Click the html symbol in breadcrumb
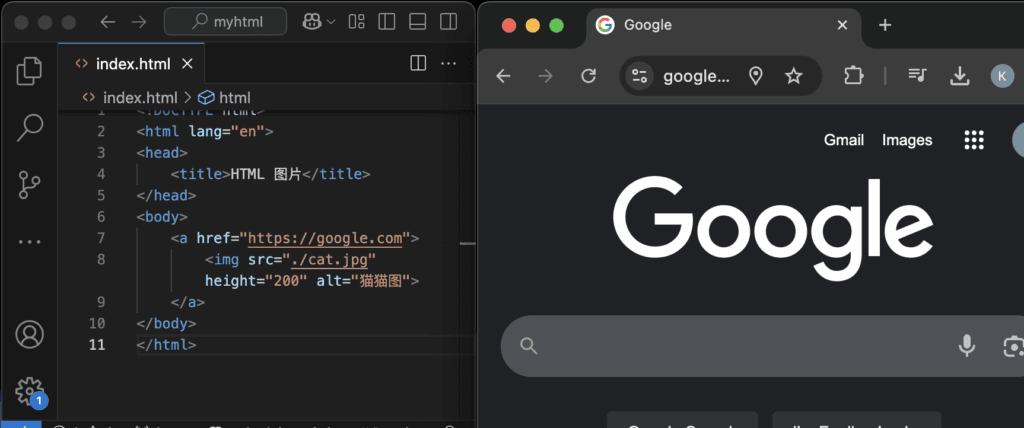Viewport: 1024px width, 428px height. tap(224, 98)
